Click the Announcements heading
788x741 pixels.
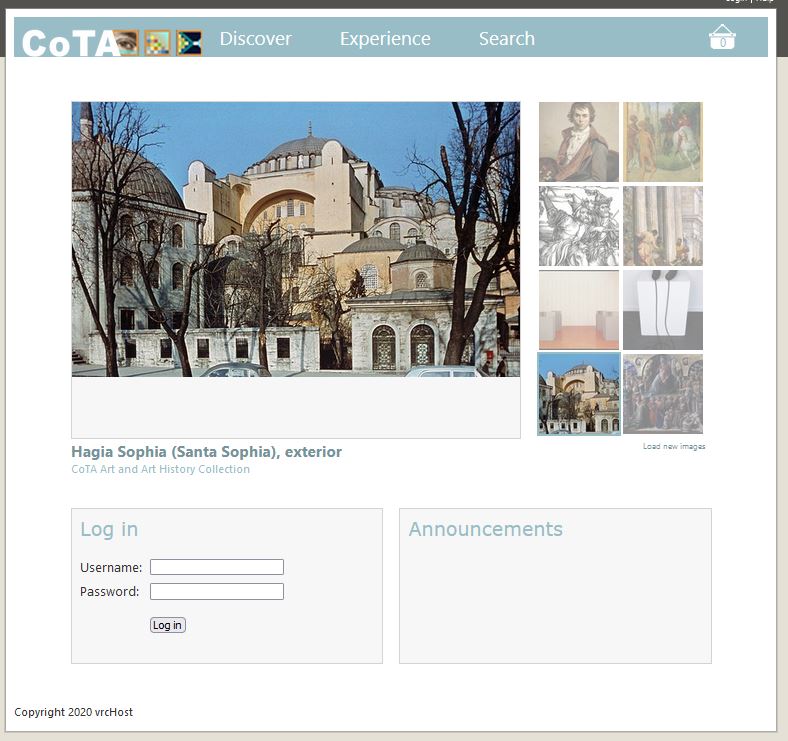click(485, 529)
